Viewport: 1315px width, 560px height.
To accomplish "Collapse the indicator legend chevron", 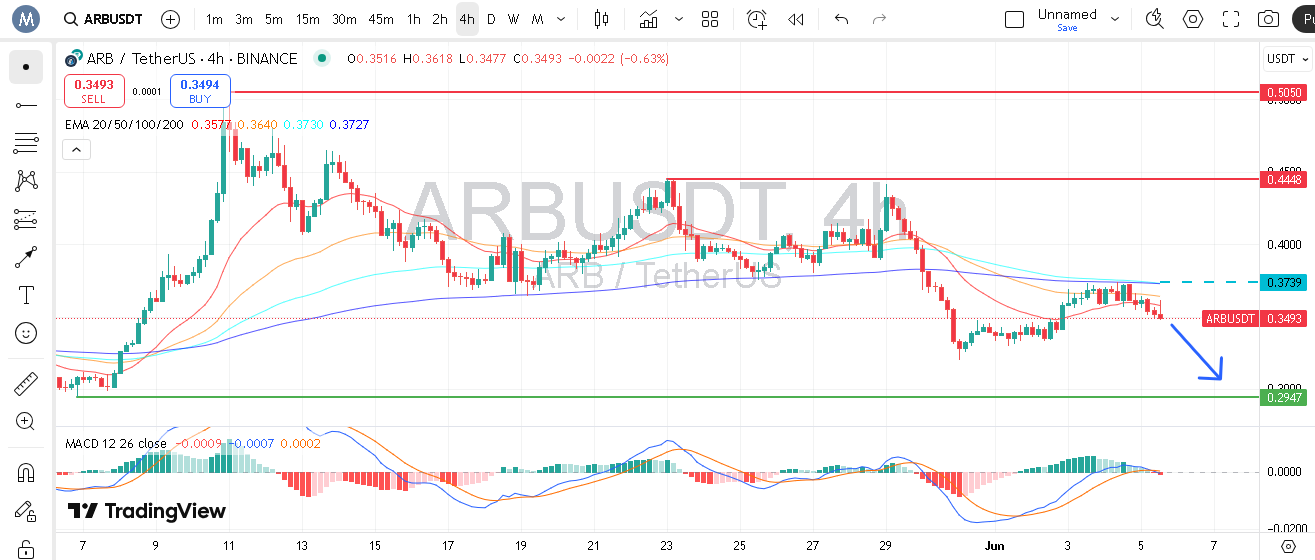I will (x=76, y=150).
